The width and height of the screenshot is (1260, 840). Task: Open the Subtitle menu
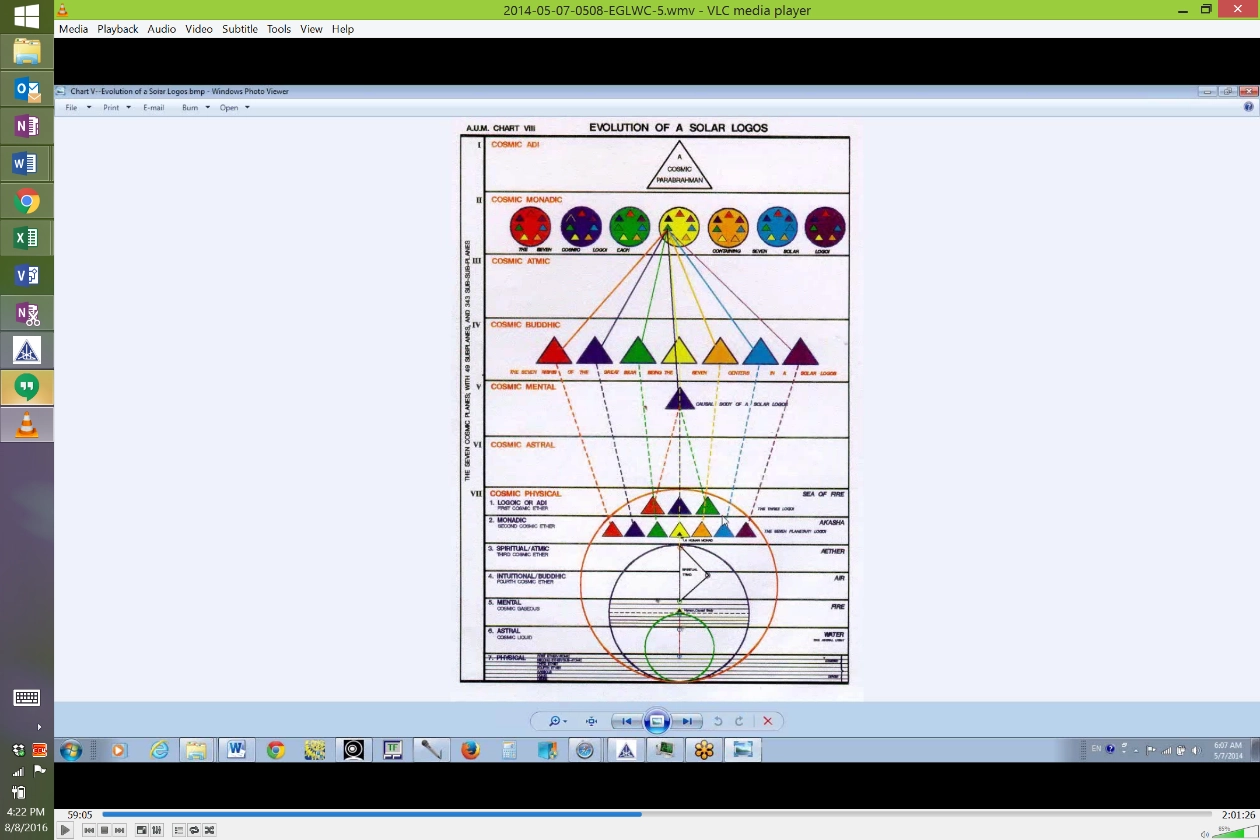point(239,29)
